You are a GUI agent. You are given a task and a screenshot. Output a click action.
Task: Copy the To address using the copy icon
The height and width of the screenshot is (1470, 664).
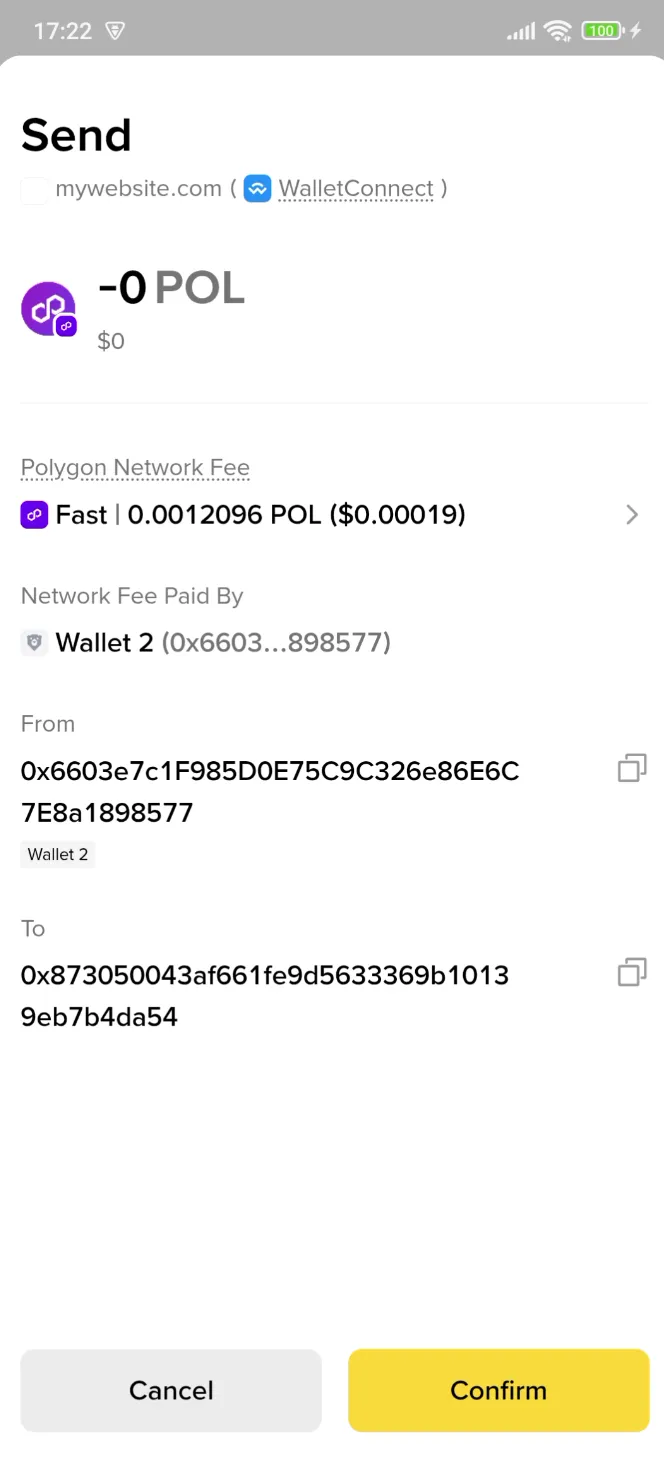(x=631, y=971)
